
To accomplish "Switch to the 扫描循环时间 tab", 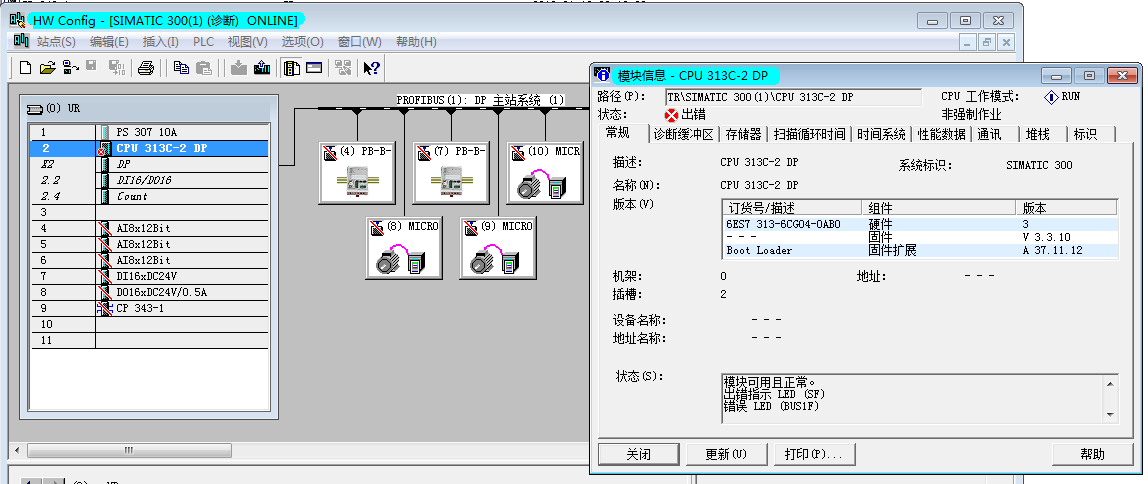I will point(810,134).
